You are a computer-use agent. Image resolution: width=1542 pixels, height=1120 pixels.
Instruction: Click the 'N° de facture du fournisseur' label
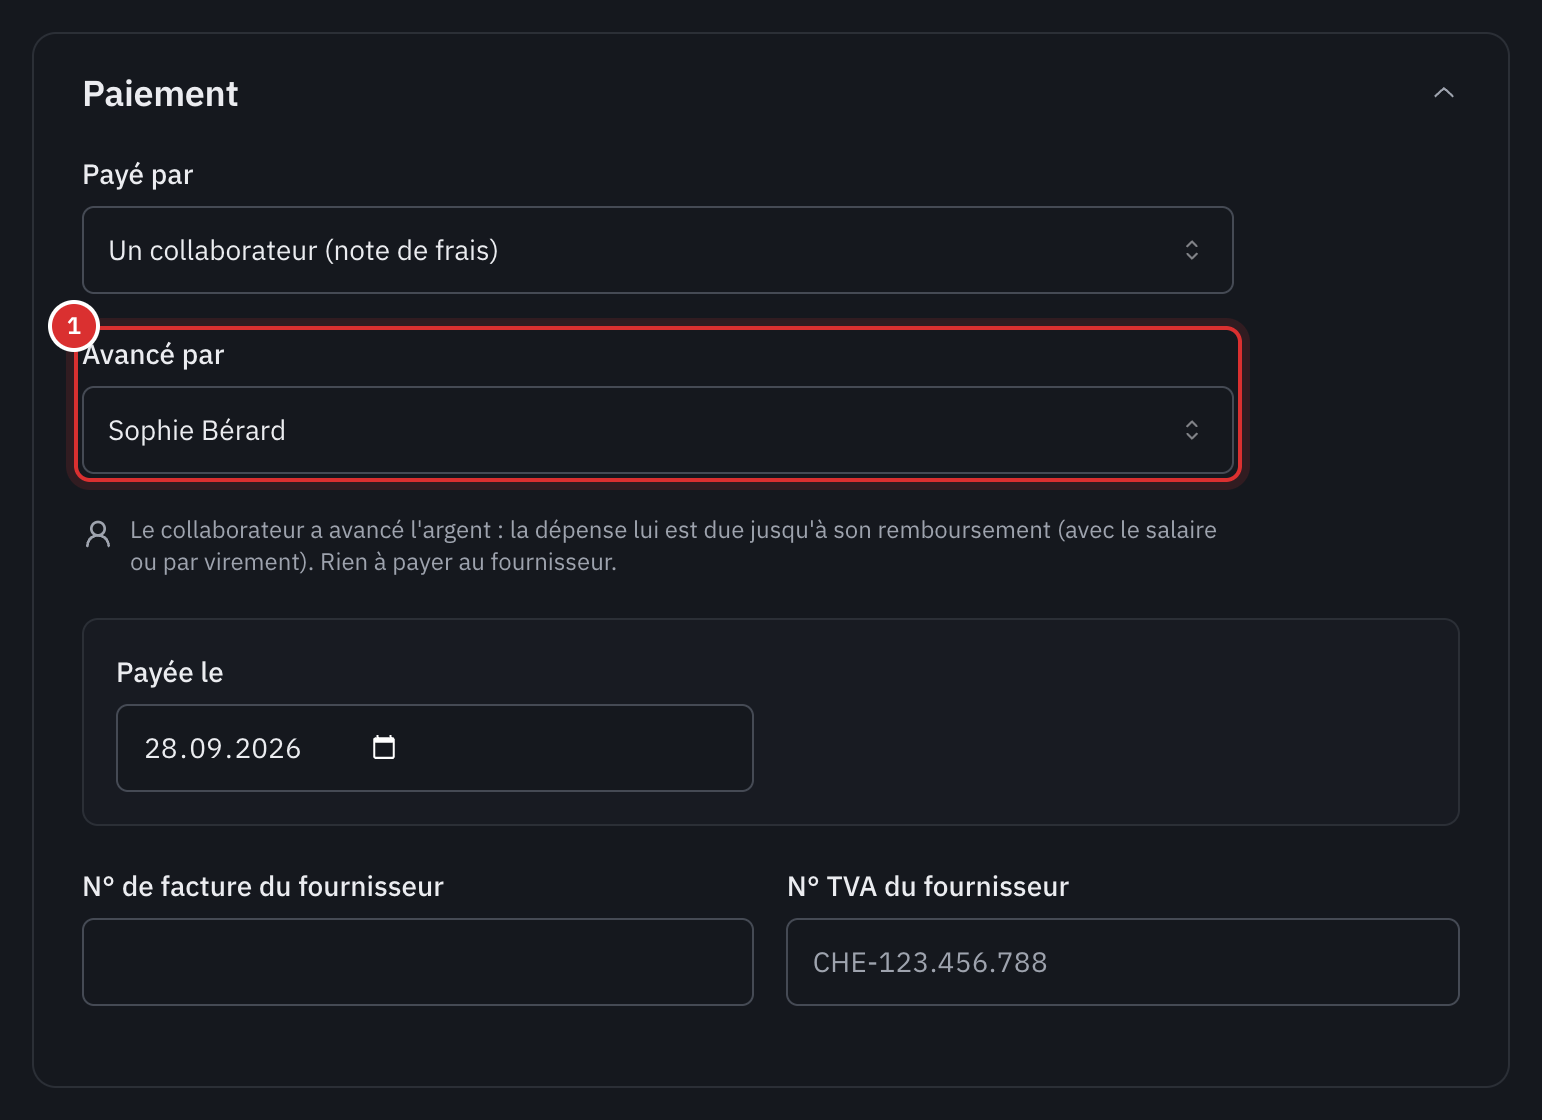tap(263, 886)
